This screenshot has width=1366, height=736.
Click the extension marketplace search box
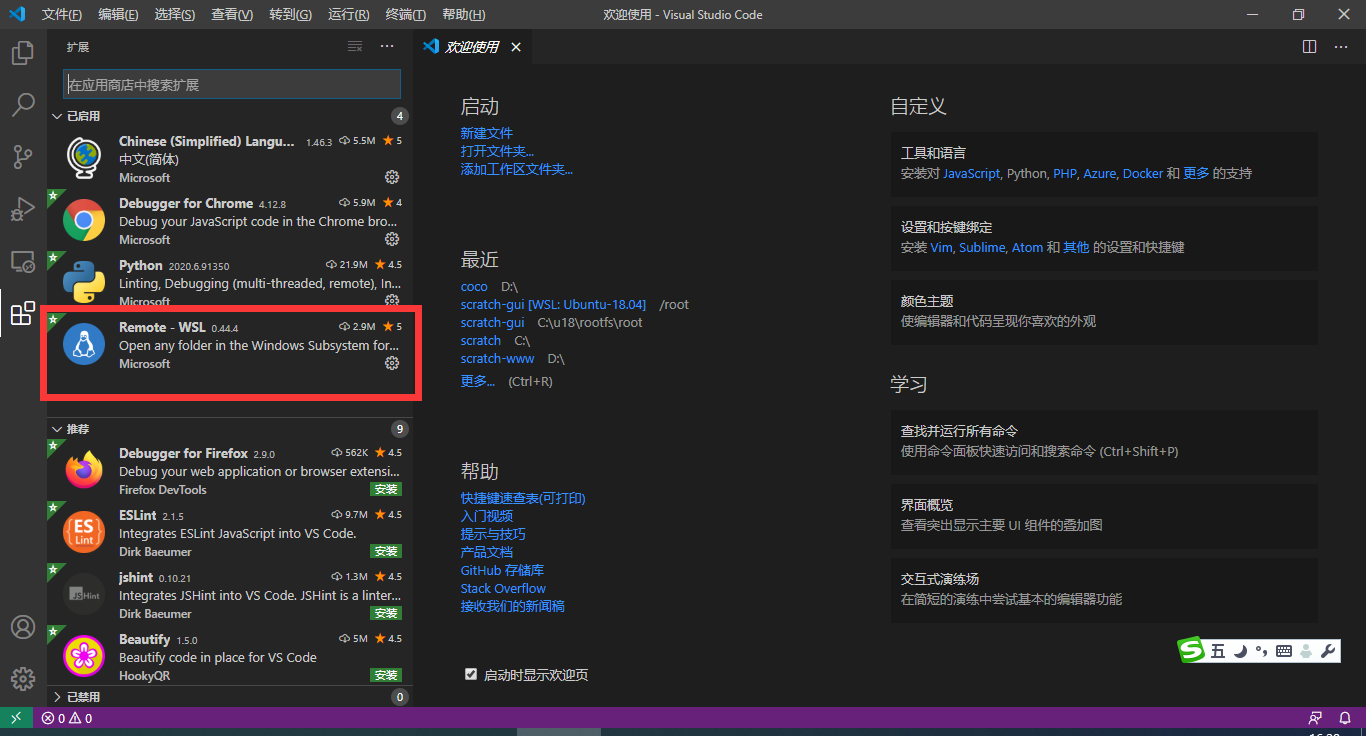pos(231,84)
